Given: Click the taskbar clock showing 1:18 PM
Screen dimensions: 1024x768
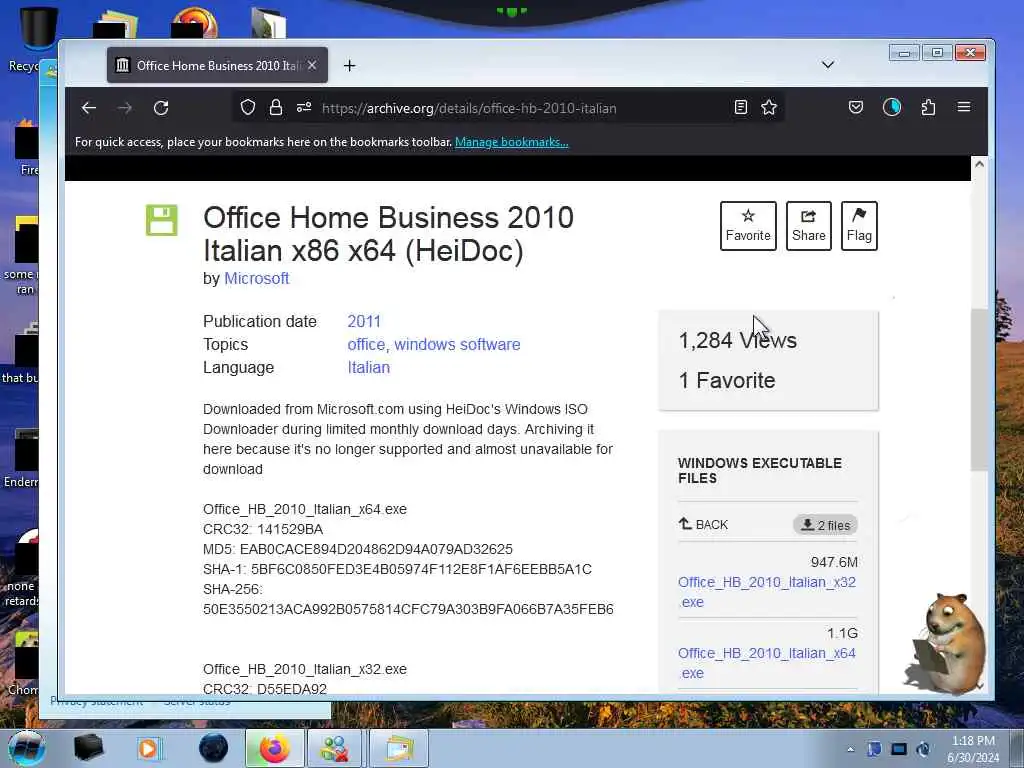Looking at the screenshot, I should pyautogui.click(x=973, y=749).
